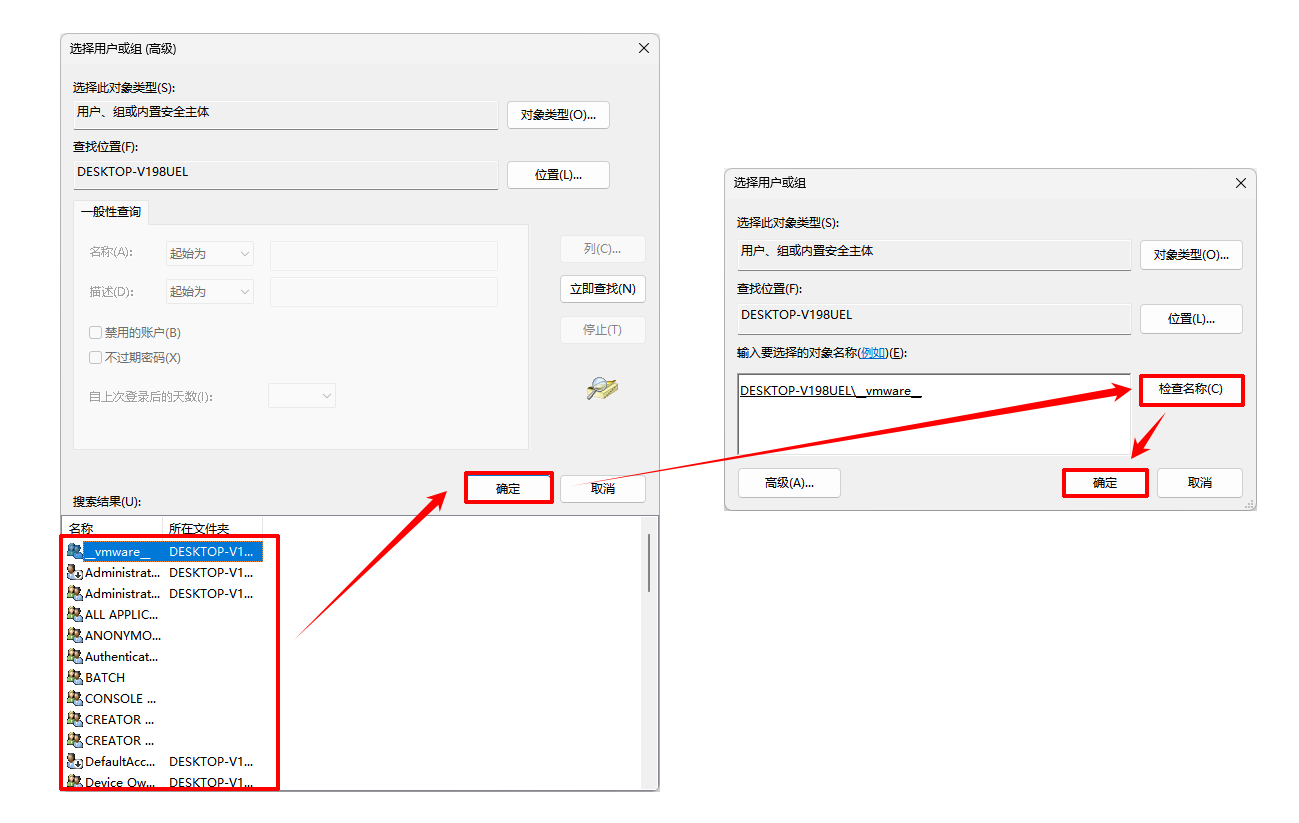This screenshot has height=823, width=1299.
Task: Select the CONSOLE ... result row
Action: click(x=162, y=698)
